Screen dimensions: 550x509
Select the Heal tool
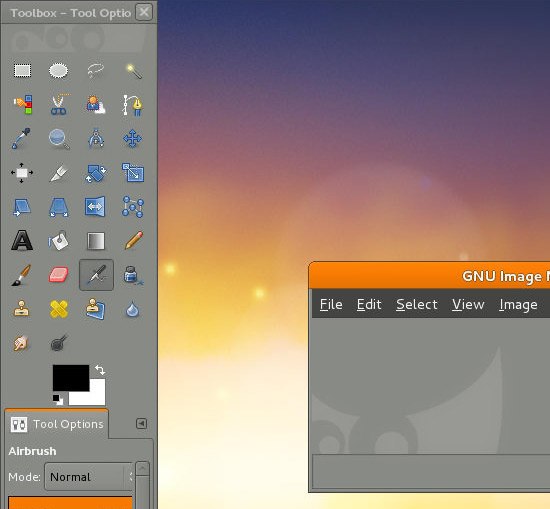point(59,309)
